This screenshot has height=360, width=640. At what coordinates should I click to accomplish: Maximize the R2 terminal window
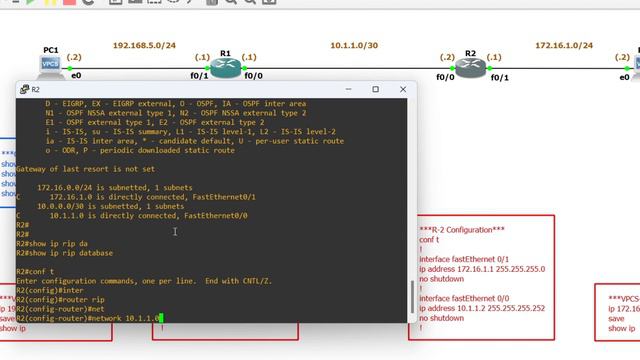click(376, 89)
